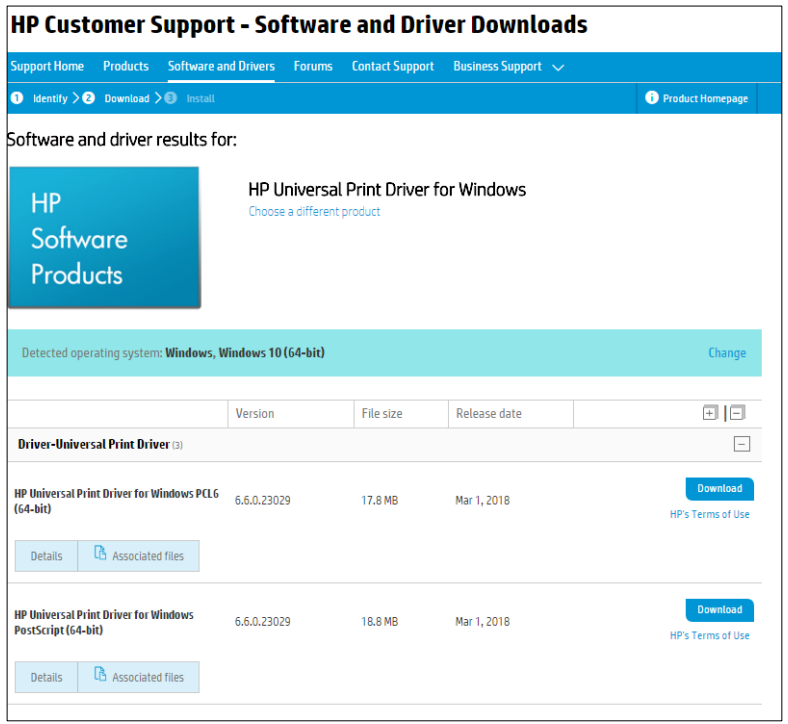Open the Product Homepage link
The height and width of the screenshot is (724, 788).
[x=705, y=98]
